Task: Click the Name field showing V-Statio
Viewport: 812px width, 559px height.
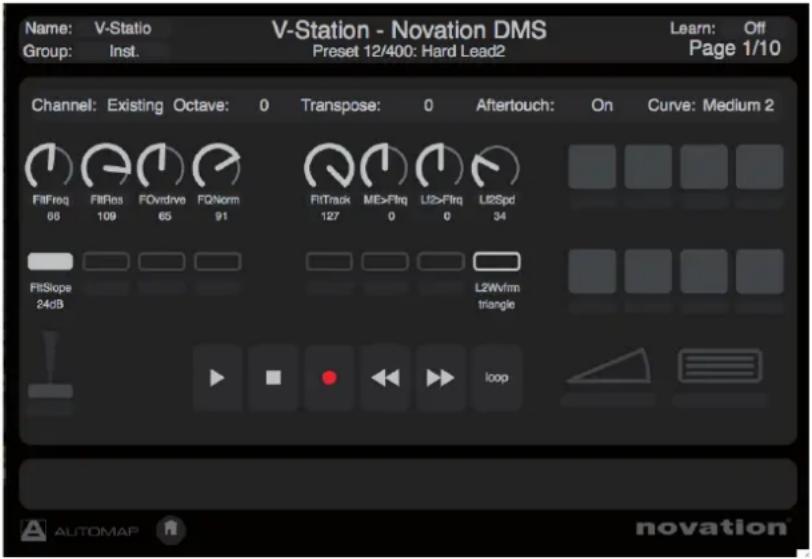Action: (x=123, y=28)
